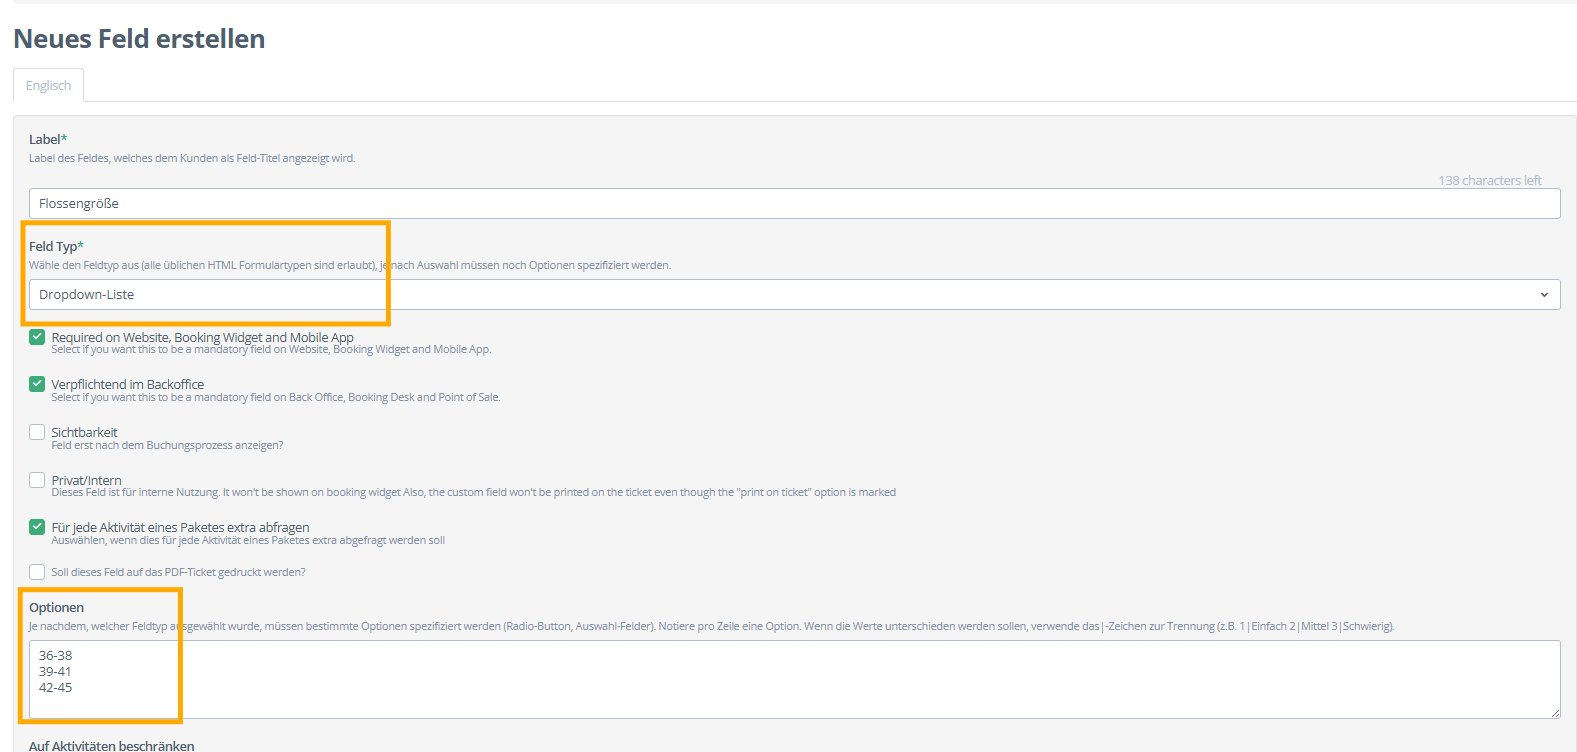The height and width of the screenshot is (752, 1577).
Task: Click the '138 characters left' counter
Action: coord(1489,181)
